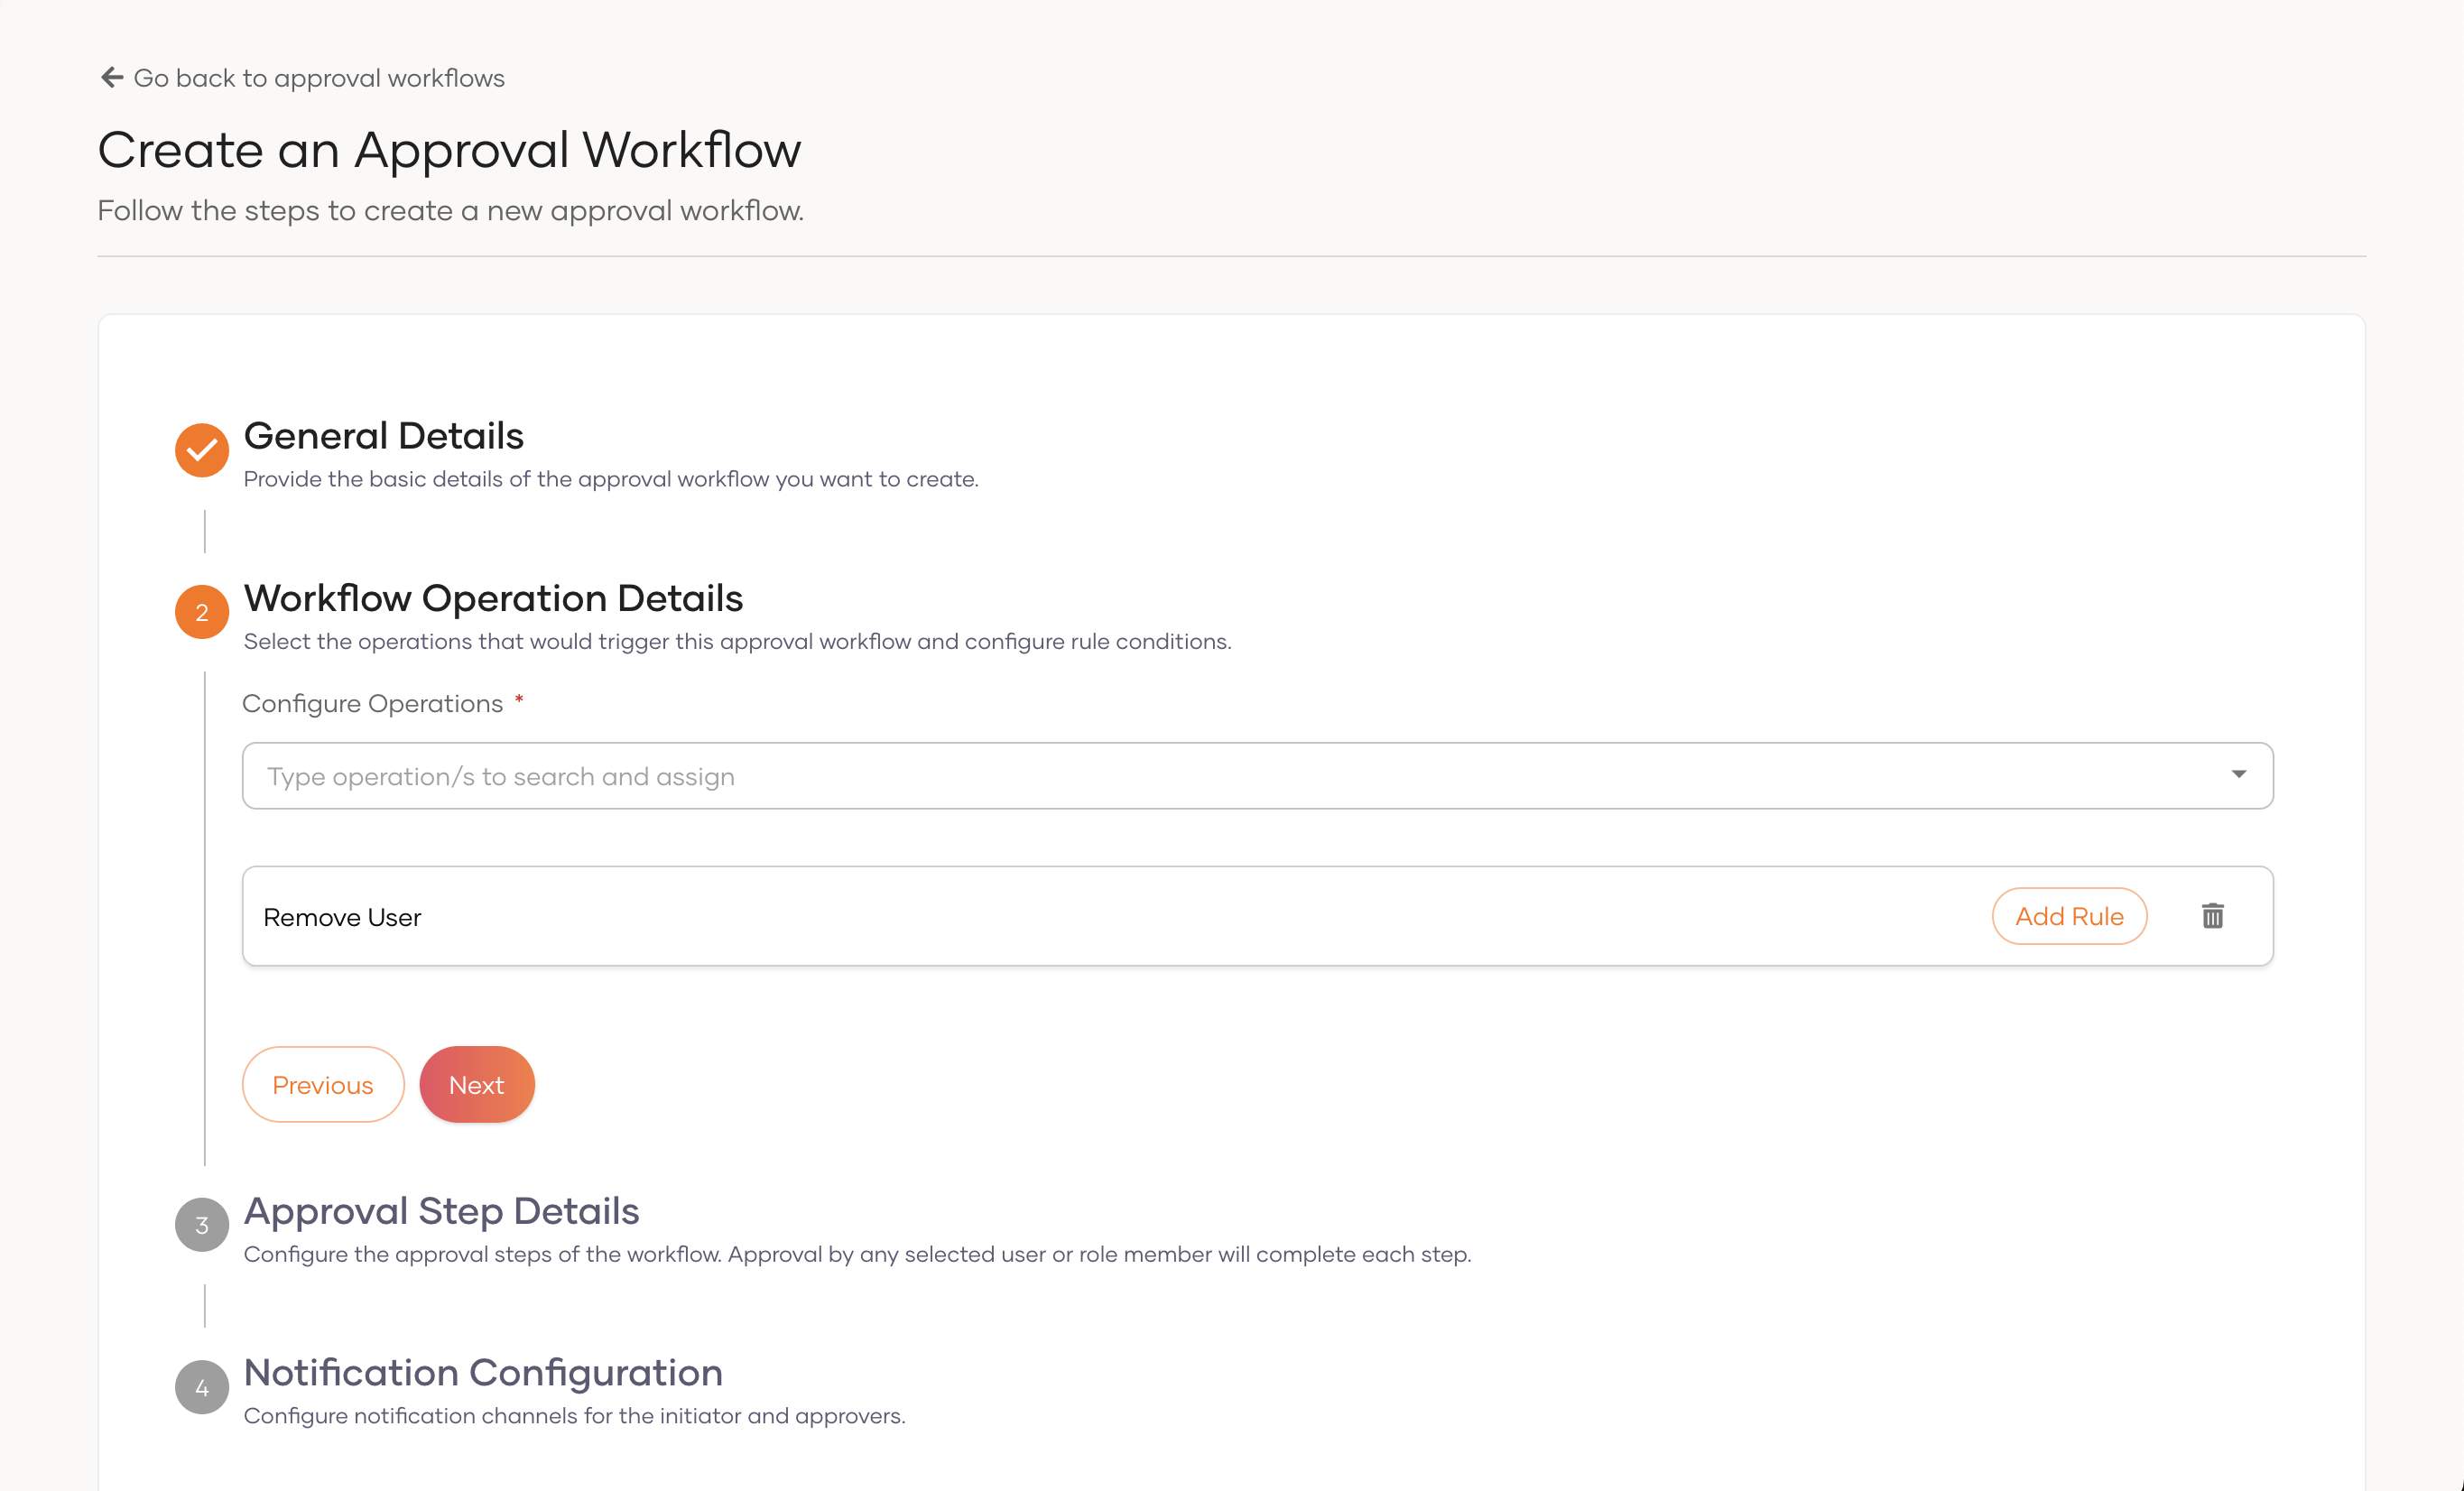This screenshot has width=2464, height=1491.
Task: Go to the Previous step
Action: pos(322,1085)
